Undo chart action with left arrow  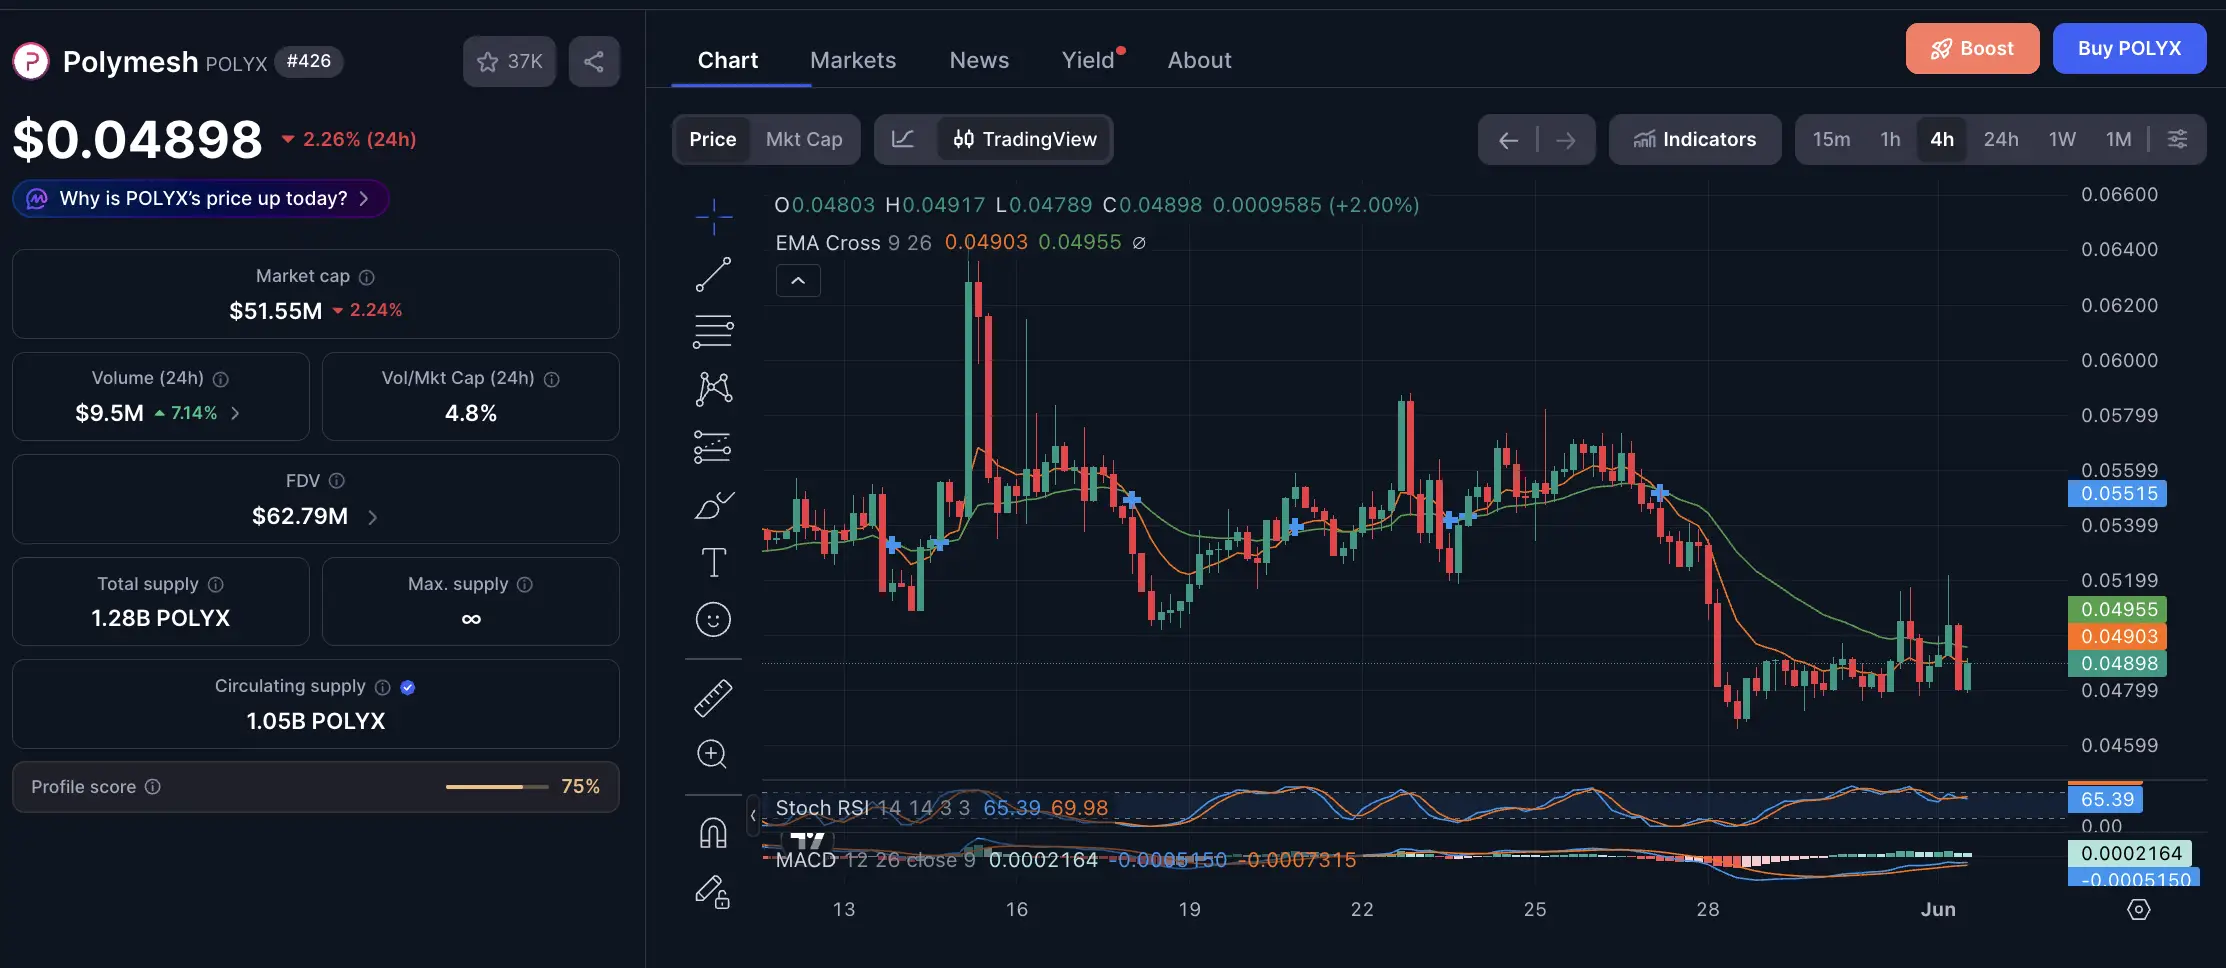click(1509, 140)
